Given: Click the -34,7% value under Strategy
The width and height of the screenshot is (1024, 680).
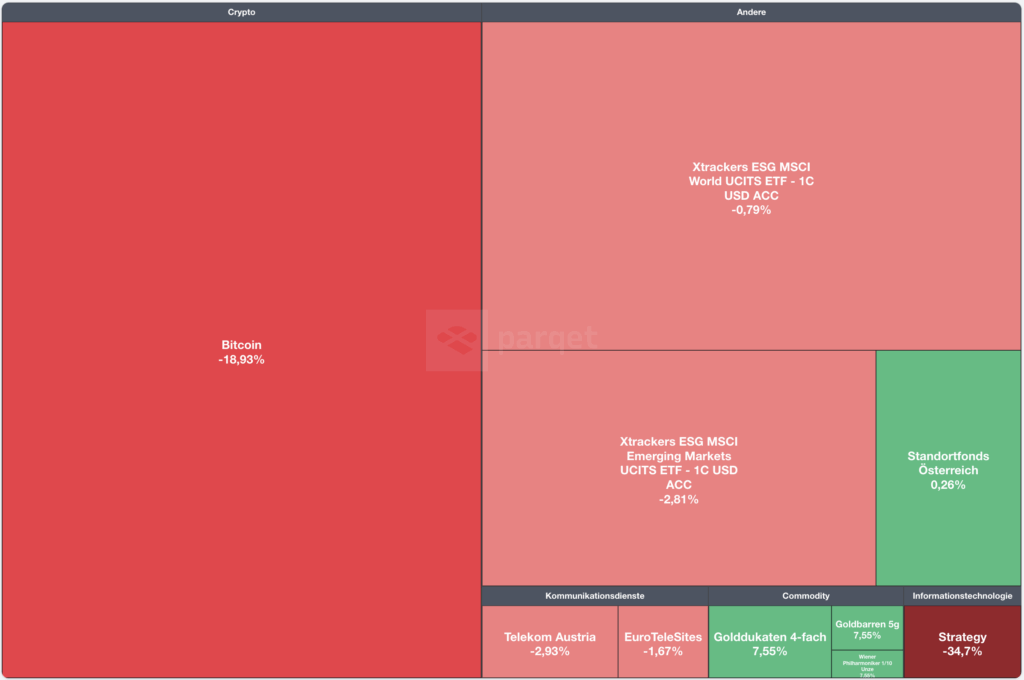Looking at the screenshot, I should 962,652.
